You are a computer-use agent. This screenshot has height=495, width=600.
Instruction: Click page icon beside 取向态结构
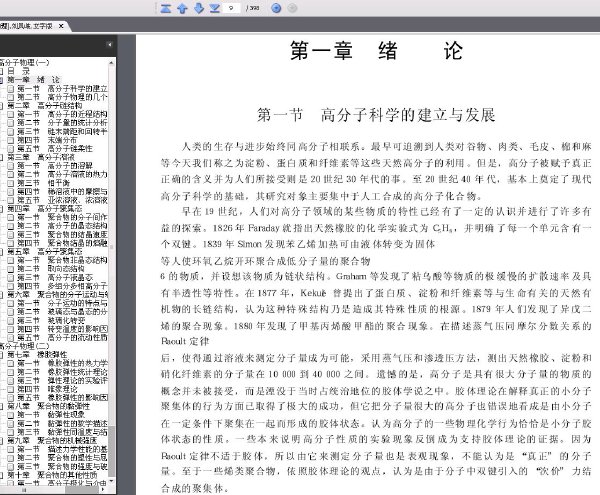[x=11, y=269]
